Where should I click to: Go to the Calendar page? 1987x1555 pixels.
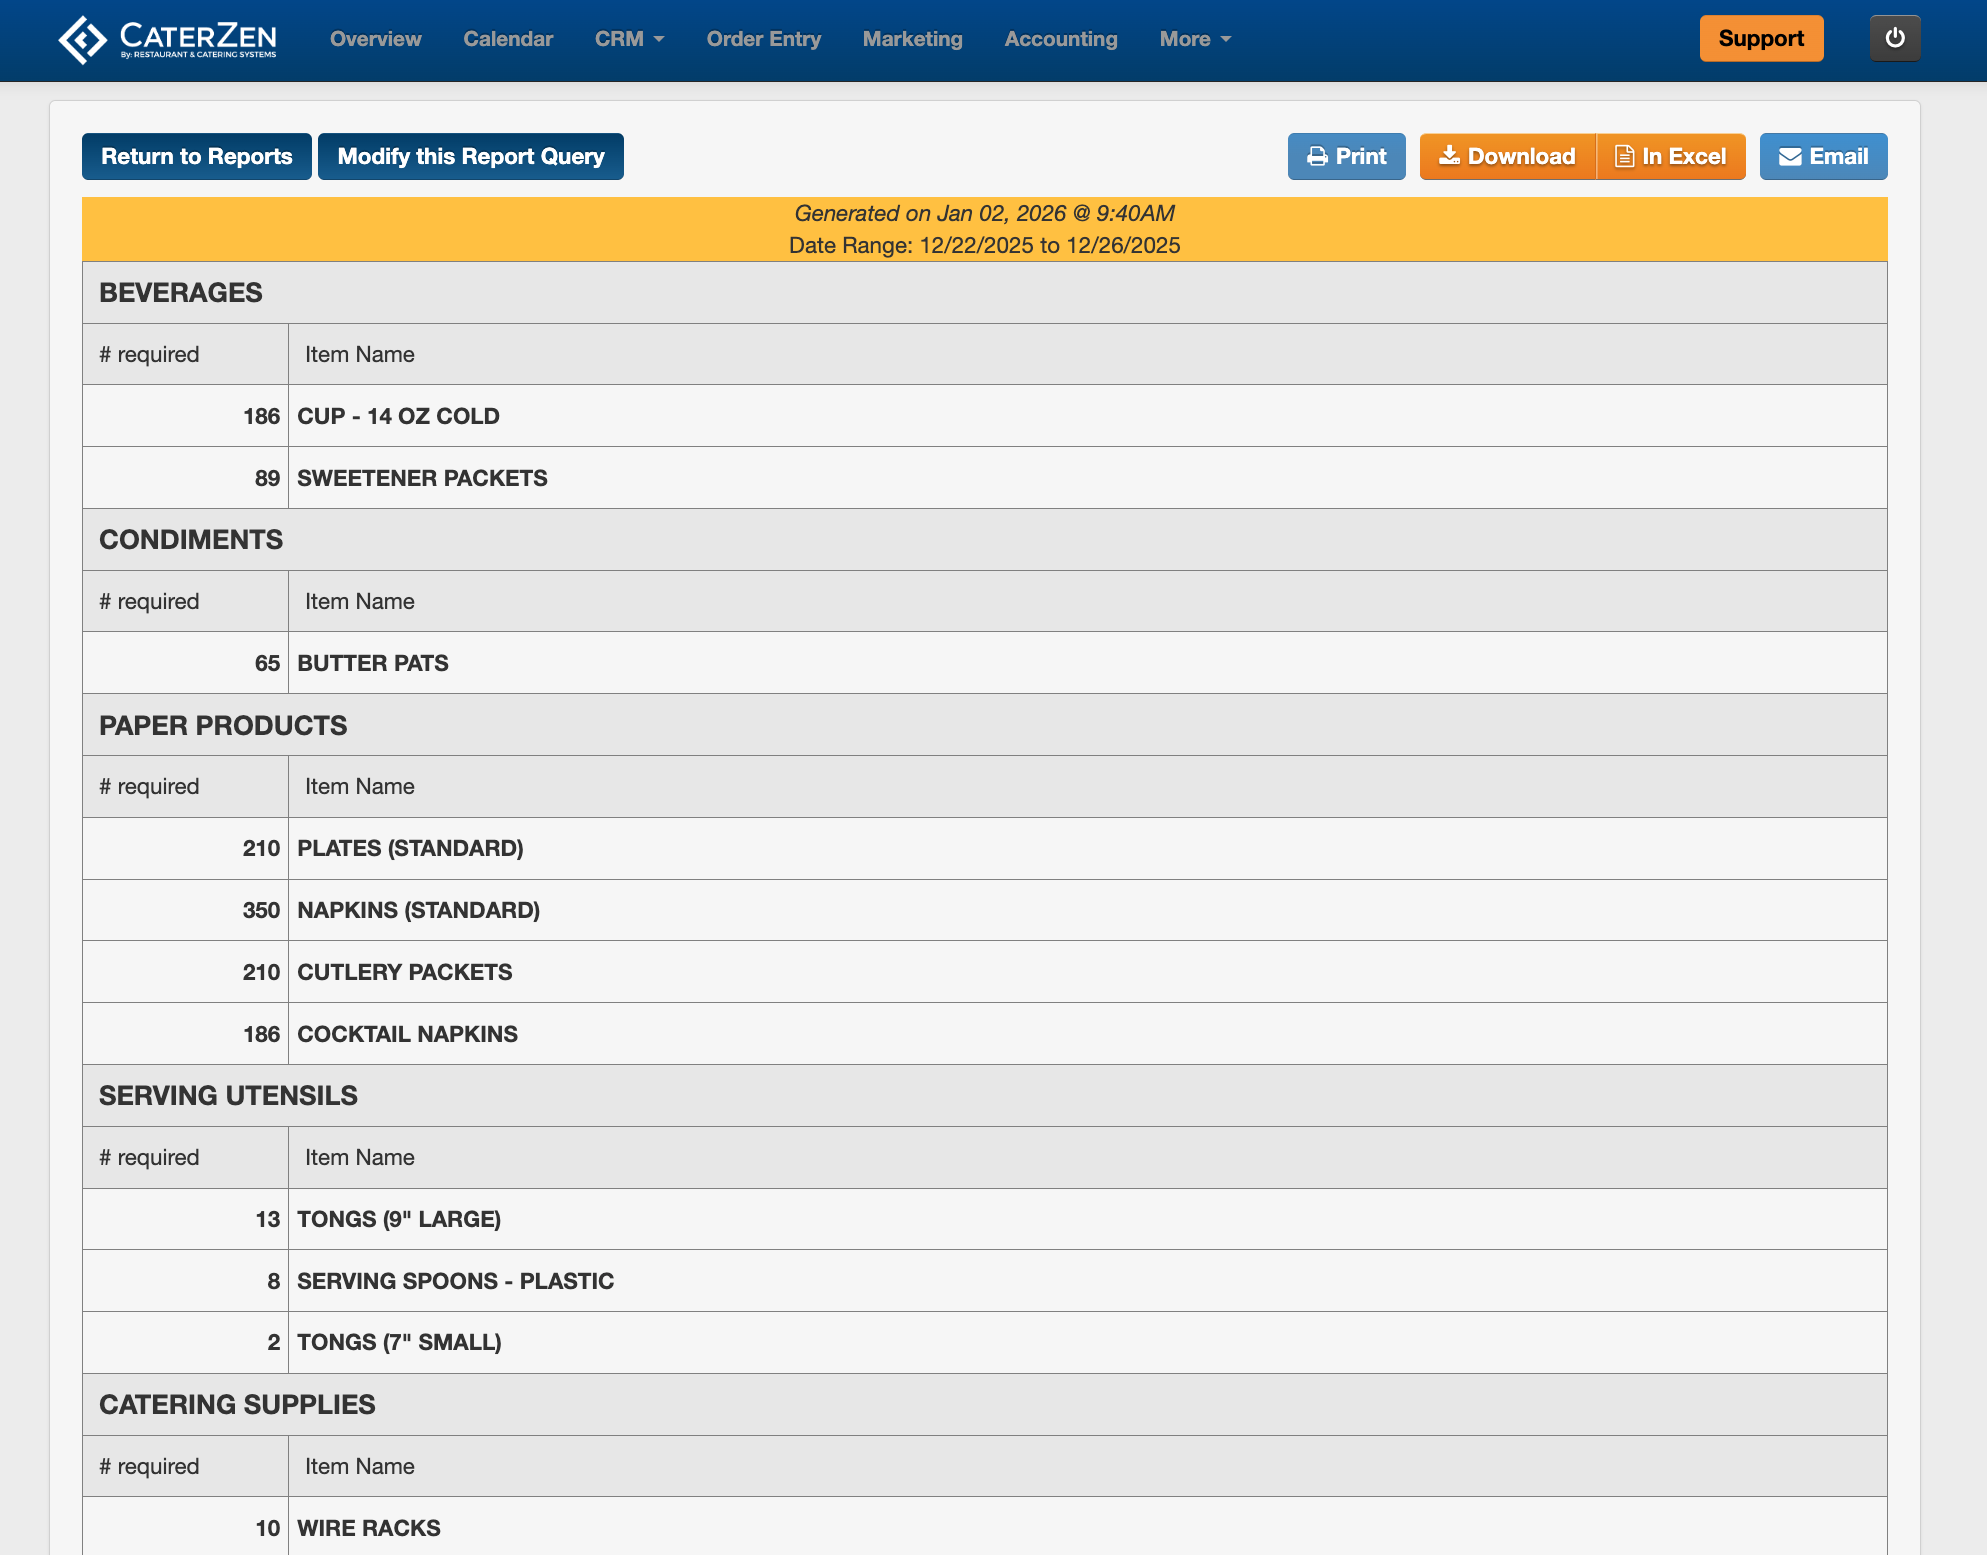click(508, 39)
